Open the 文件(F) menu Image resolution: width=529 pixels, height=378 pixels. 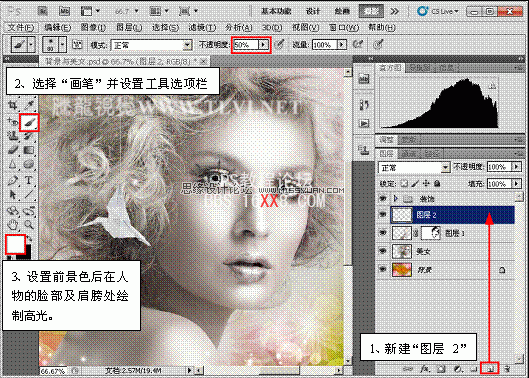tap(21, 27)
